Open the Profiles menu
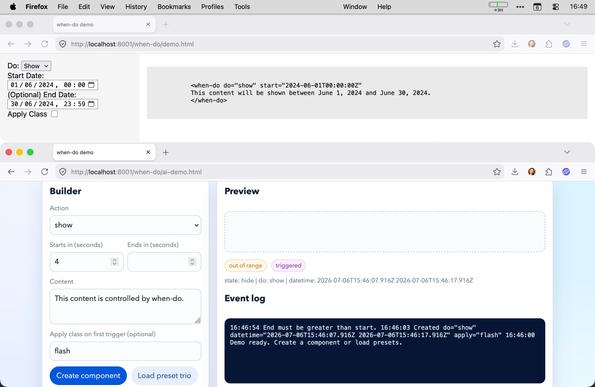Viewport: 595px width, 387px height. pos(212,7)
